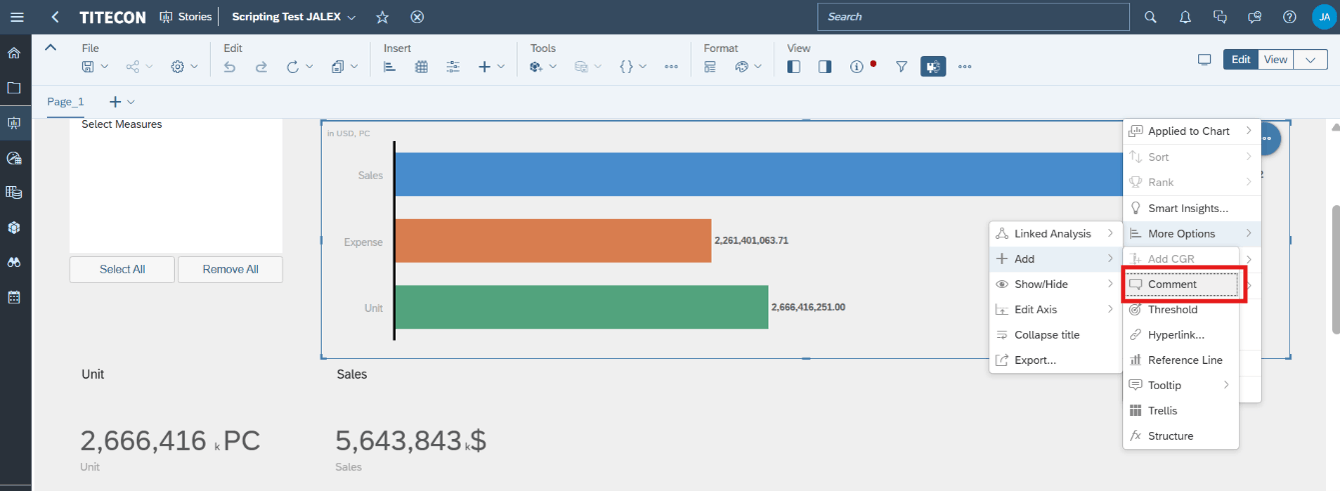Image resolution: width=1340 pixels, height=491 pixels.
Task: Open Save dropdown arrow under File
Action: (x=106, y=67)
